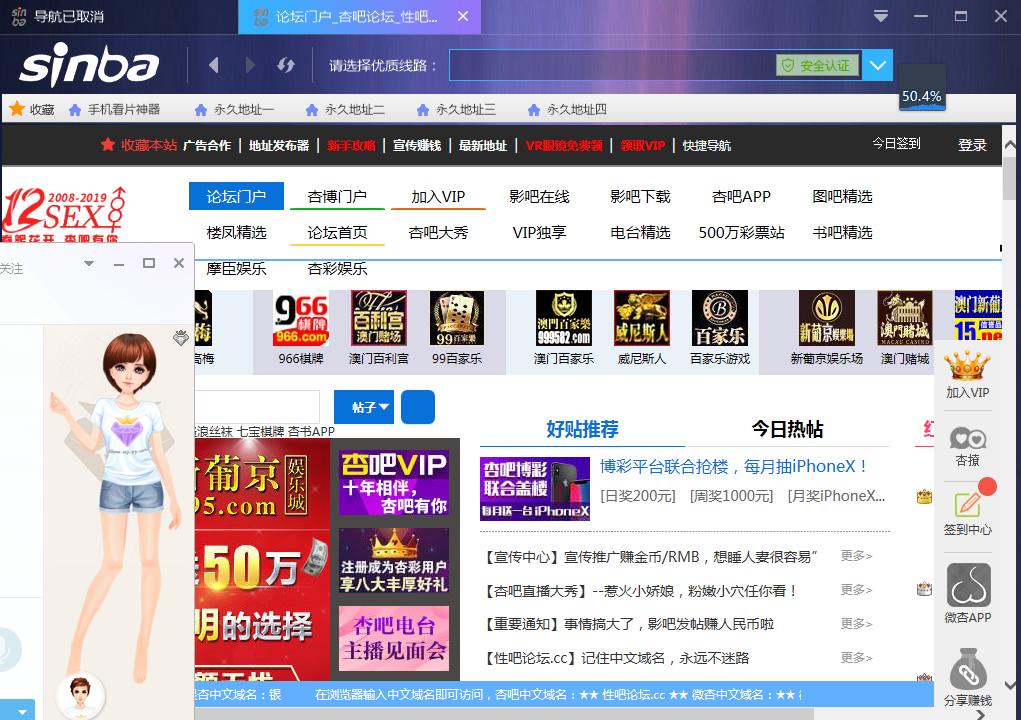Expand the line selection dropdown arrow
Image resolution: width=1021 pixels, height=720 pixels.
(877, 65)
